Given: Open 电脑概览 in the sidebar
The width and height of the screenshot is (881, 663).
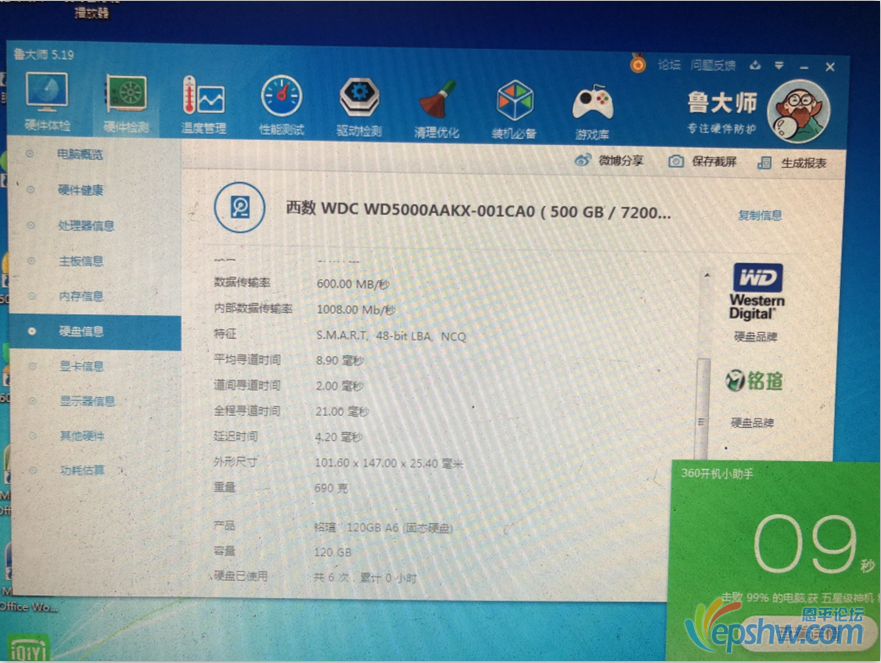Looking at the screenshot, I should pyautogui.click(x=80, y=154).
